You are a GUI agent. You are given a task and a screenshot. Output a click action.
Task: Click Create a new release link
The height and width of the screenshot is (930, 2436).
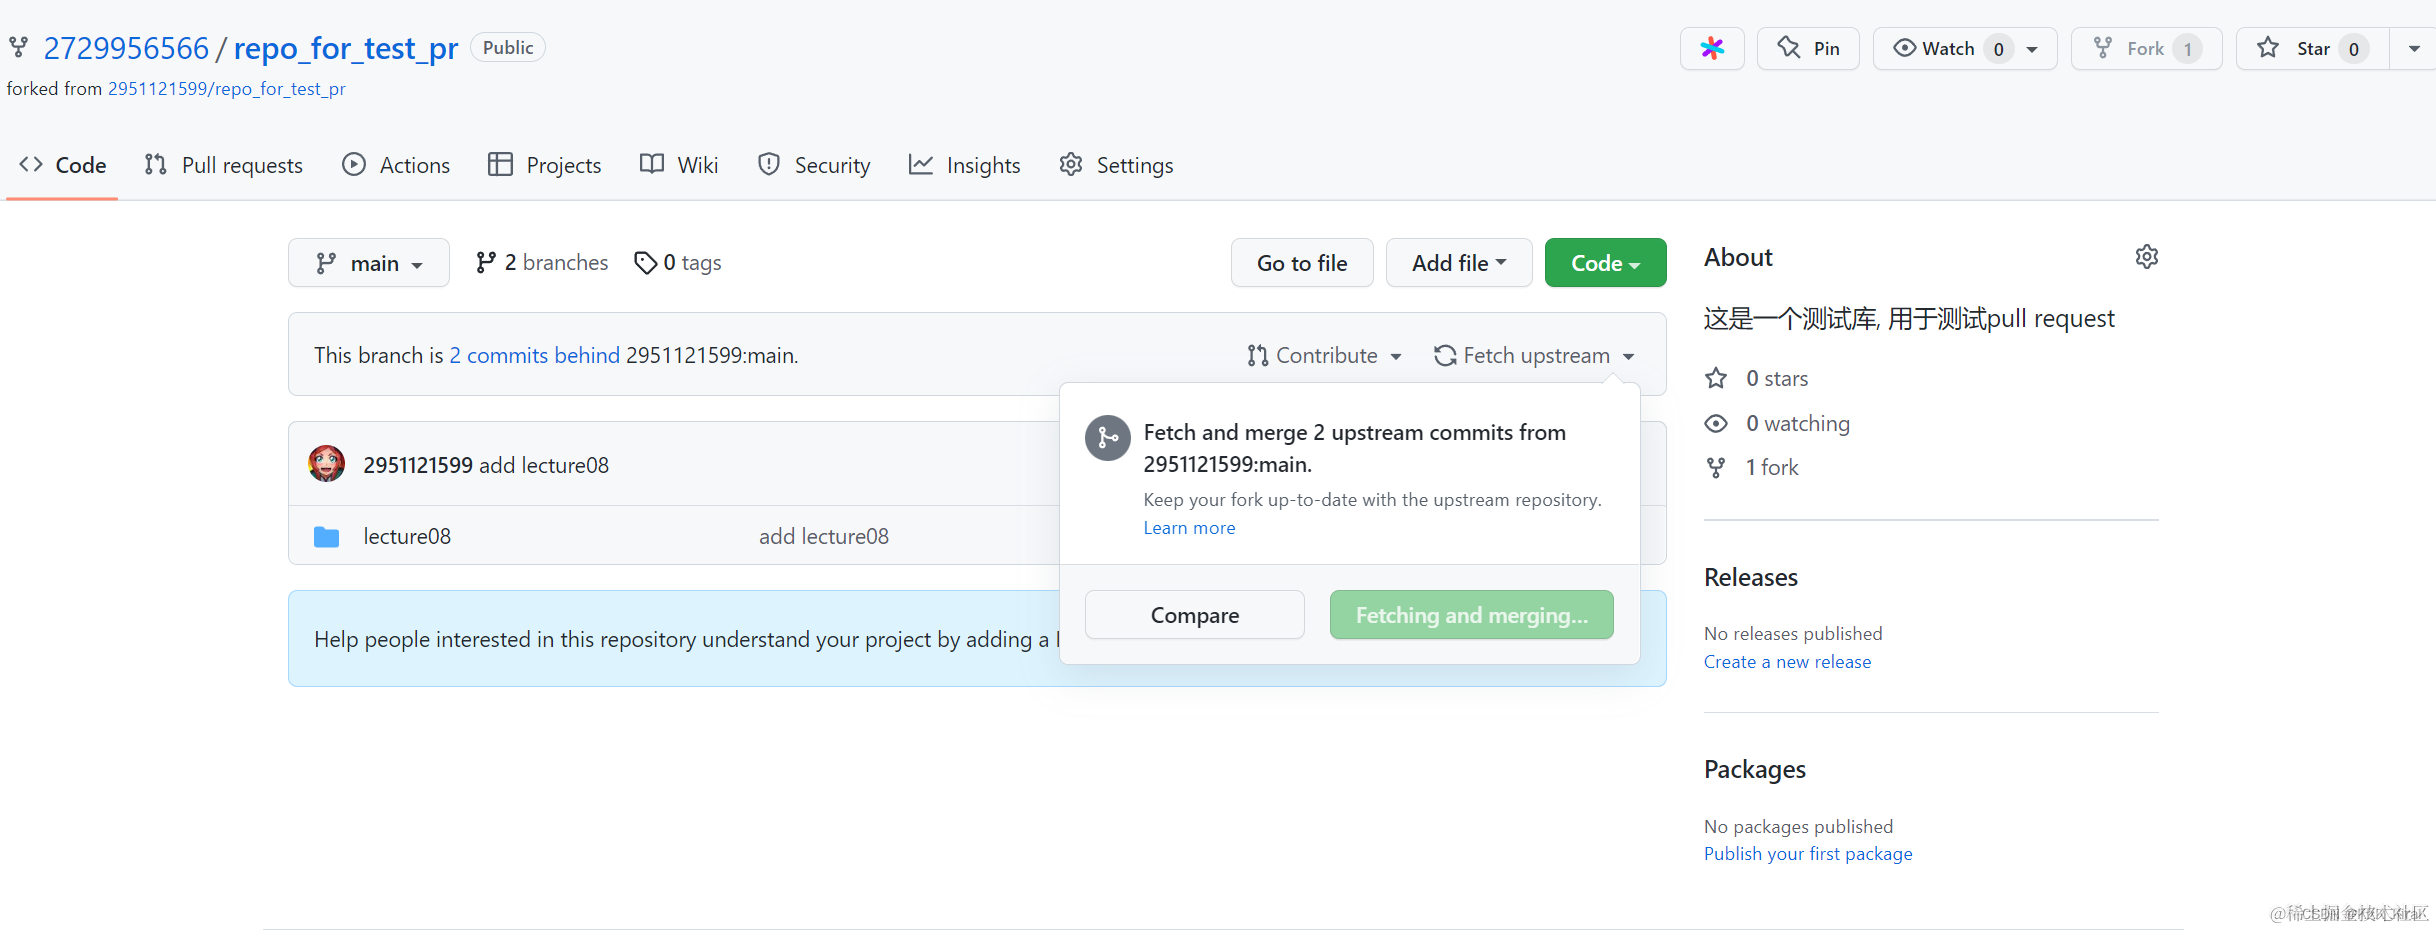[1788, 662]
